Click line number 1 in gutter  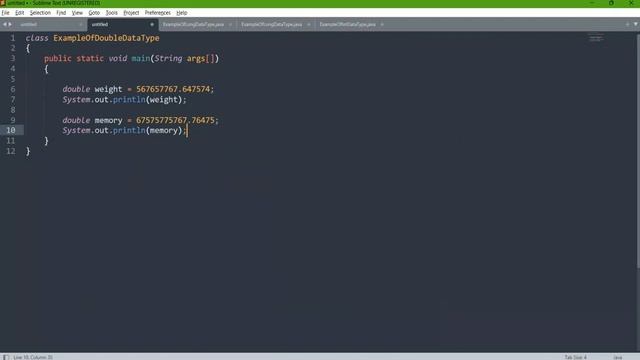tap(13, 38)
